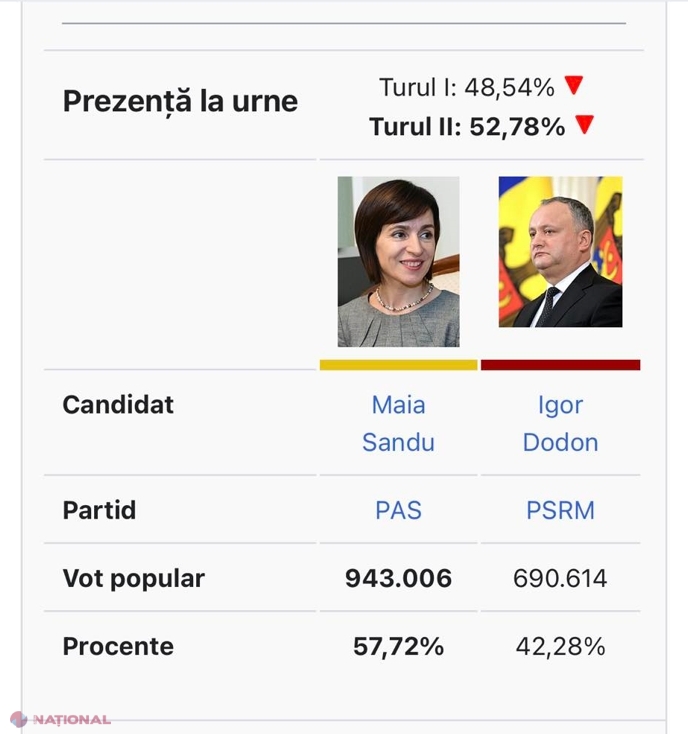Open Igor Dodon's portrait photo

560,252
